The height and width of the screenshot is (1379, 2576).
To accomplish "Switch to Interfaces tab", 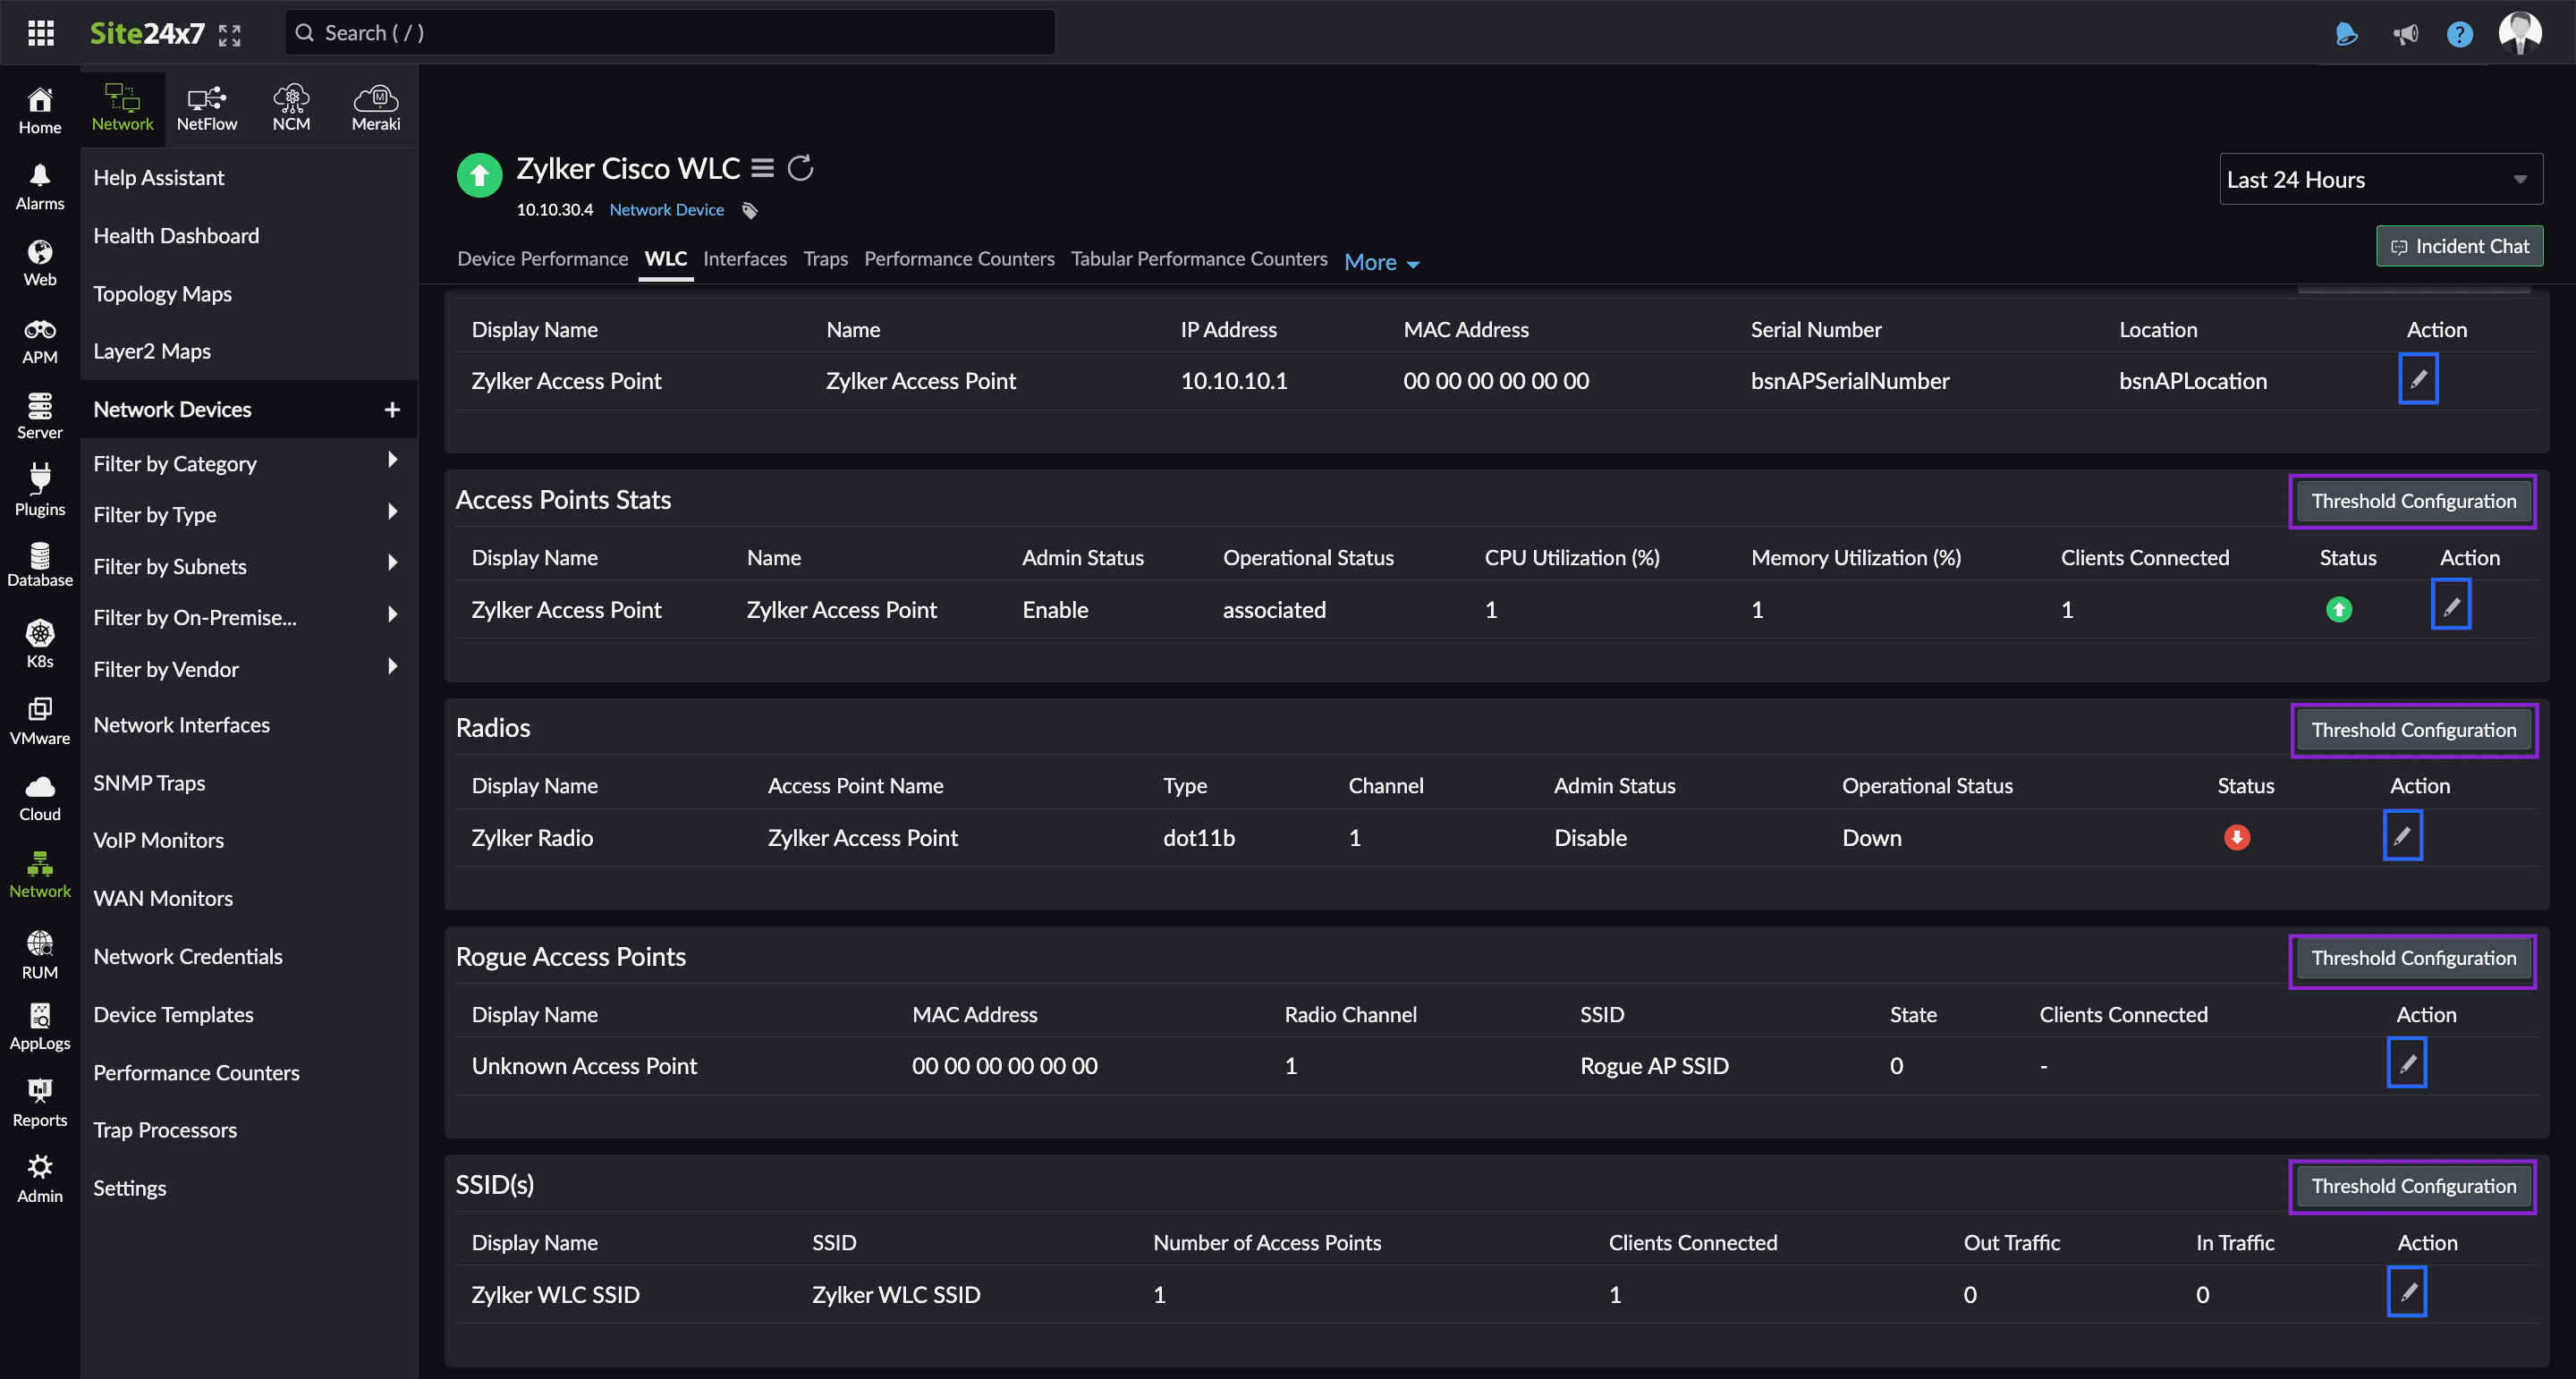I will point(744,259).
